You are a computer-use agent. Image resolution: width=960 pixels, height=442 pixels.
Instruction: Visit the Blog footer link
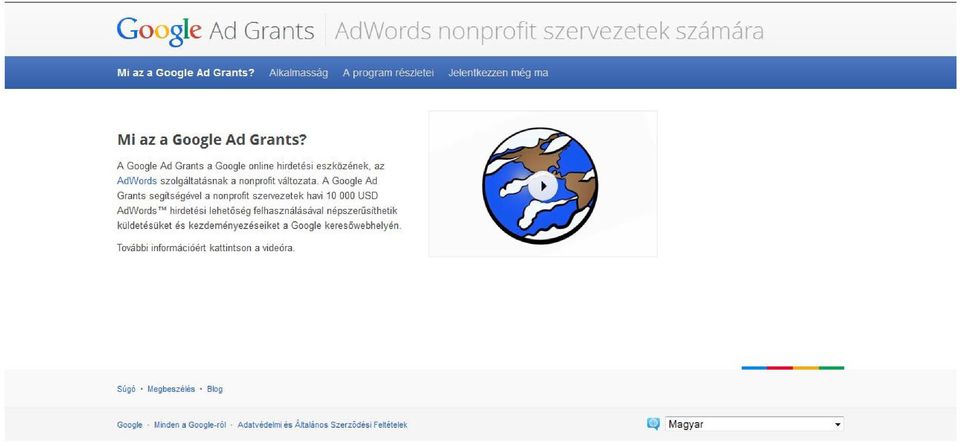tap(215, 389)
